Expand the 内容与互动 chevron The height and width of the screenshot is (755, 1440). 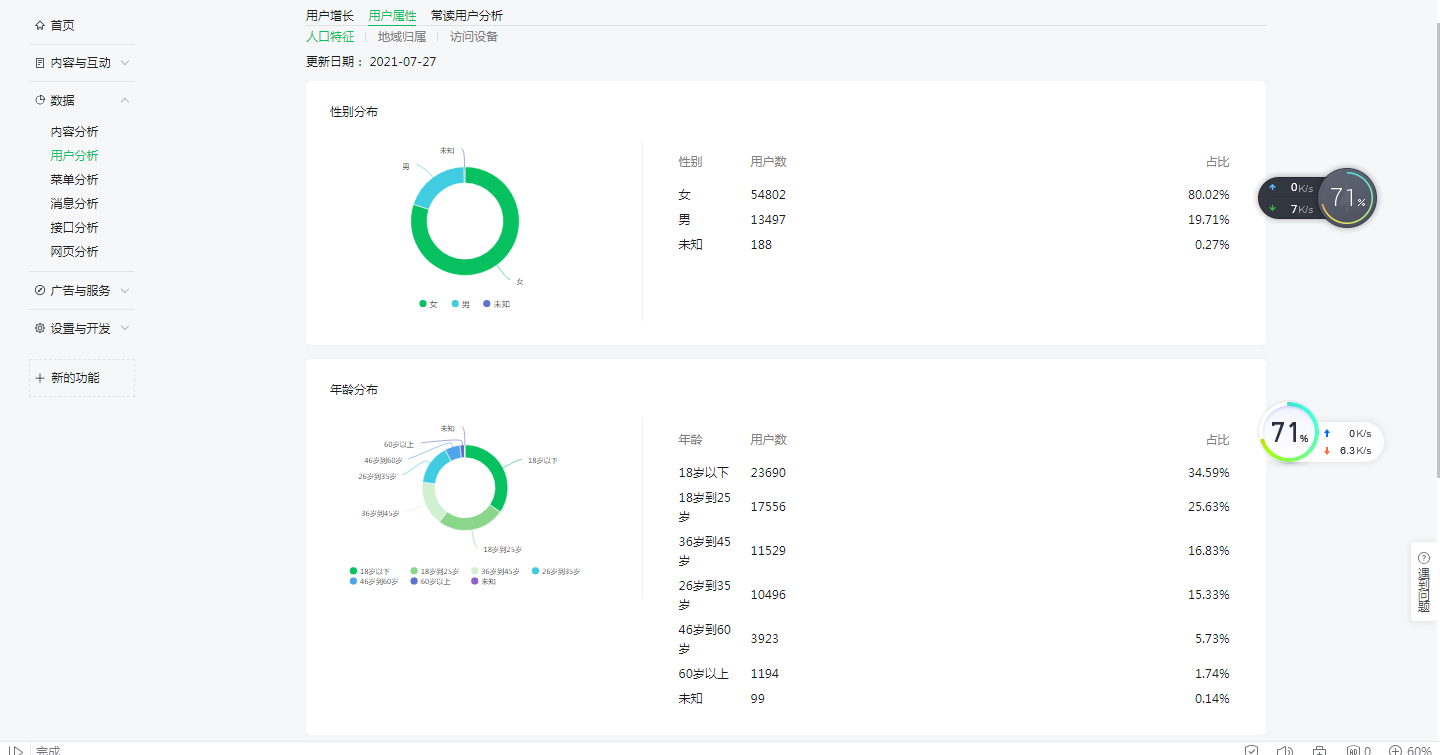tap(124, 63)
